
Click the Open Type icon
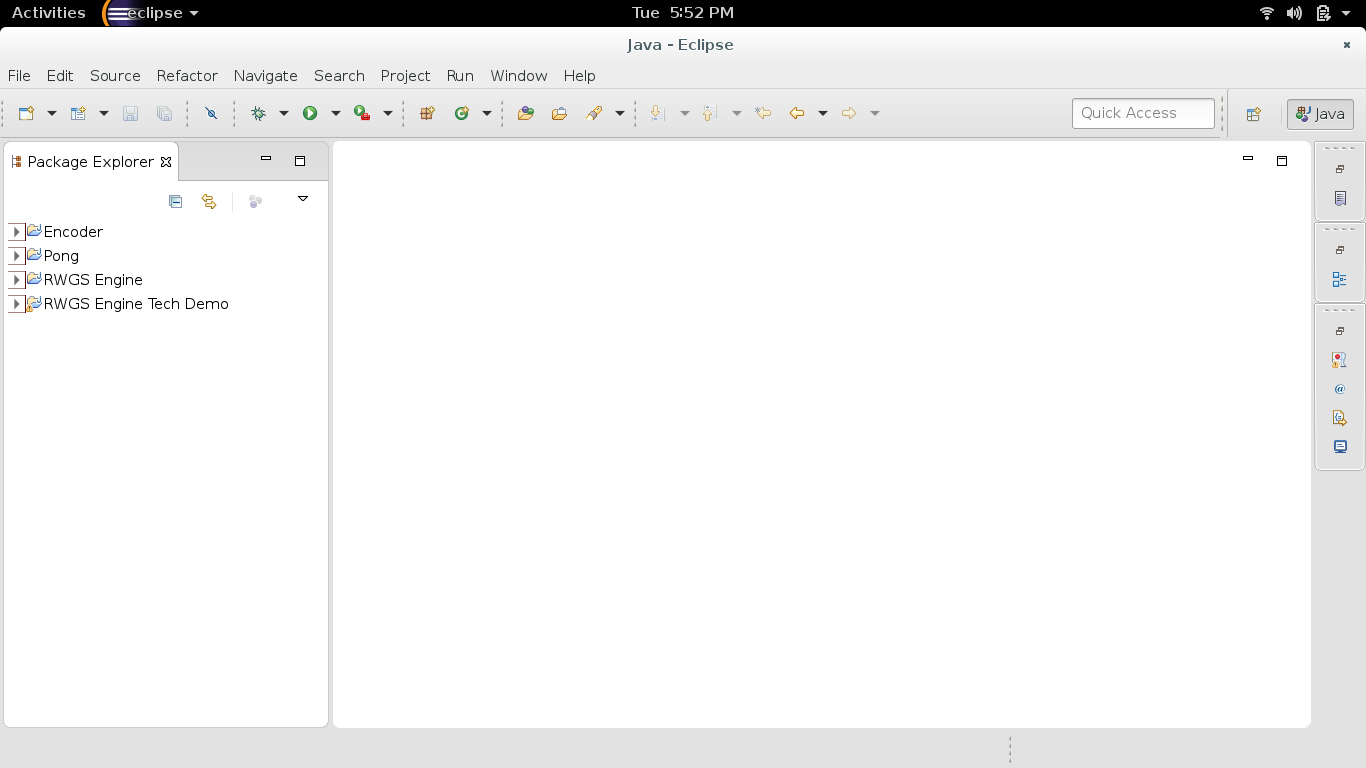pyautogui.click(x=525, y=114)
